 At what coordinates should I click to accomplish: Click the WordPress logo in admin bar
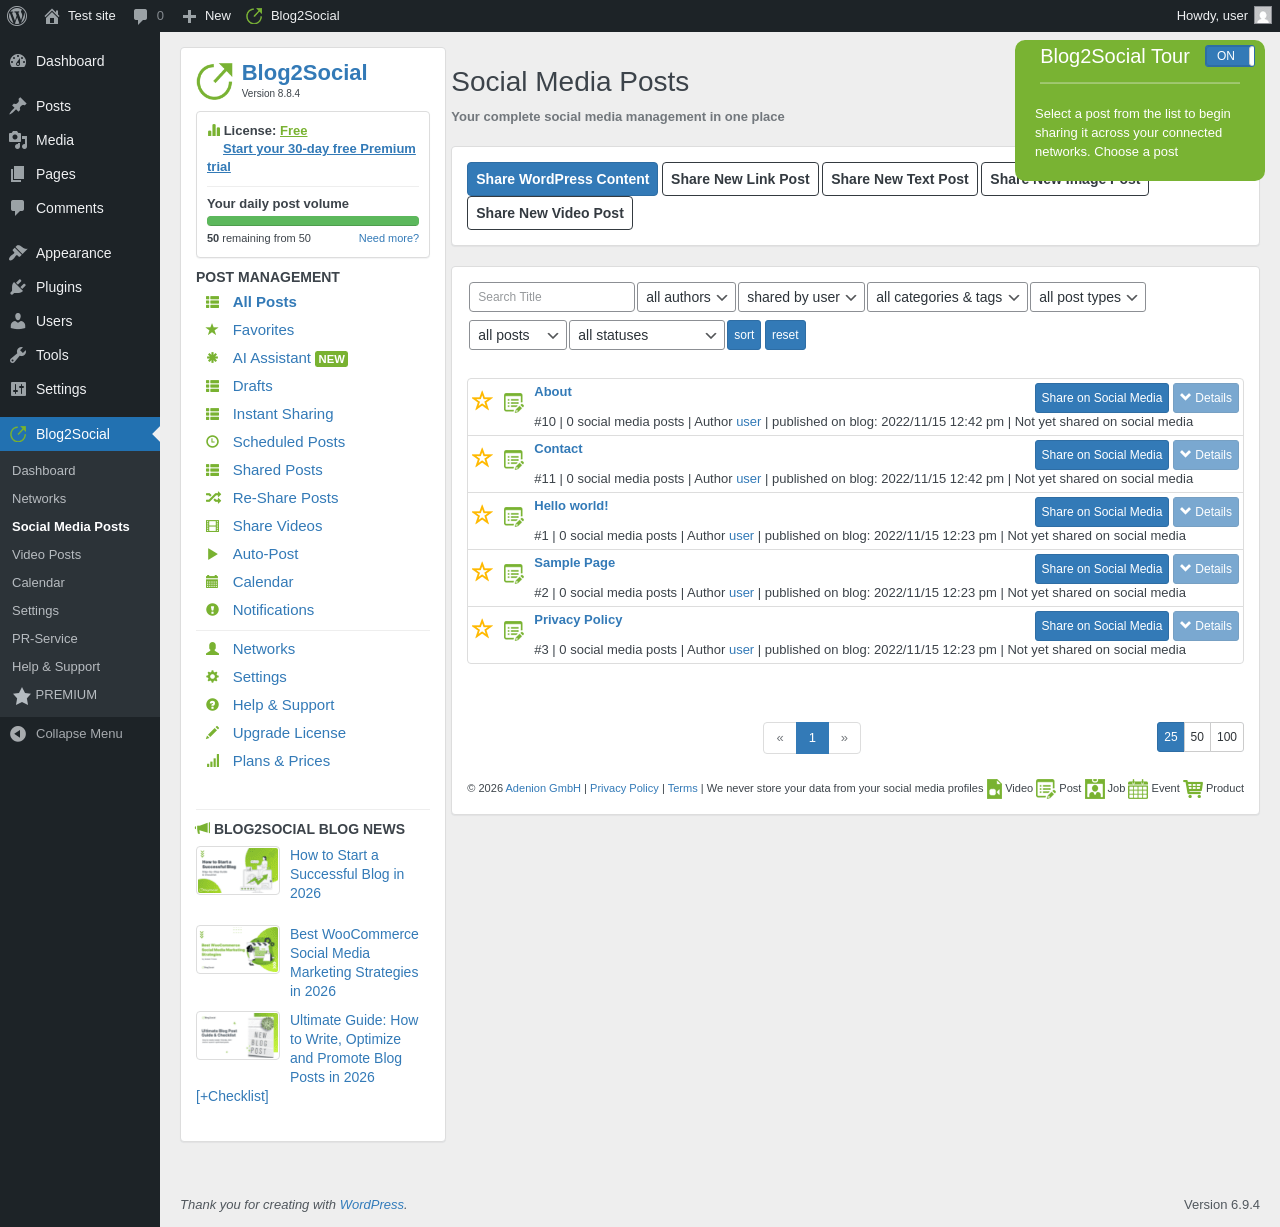pyautogui.click(x=17, y=16)
